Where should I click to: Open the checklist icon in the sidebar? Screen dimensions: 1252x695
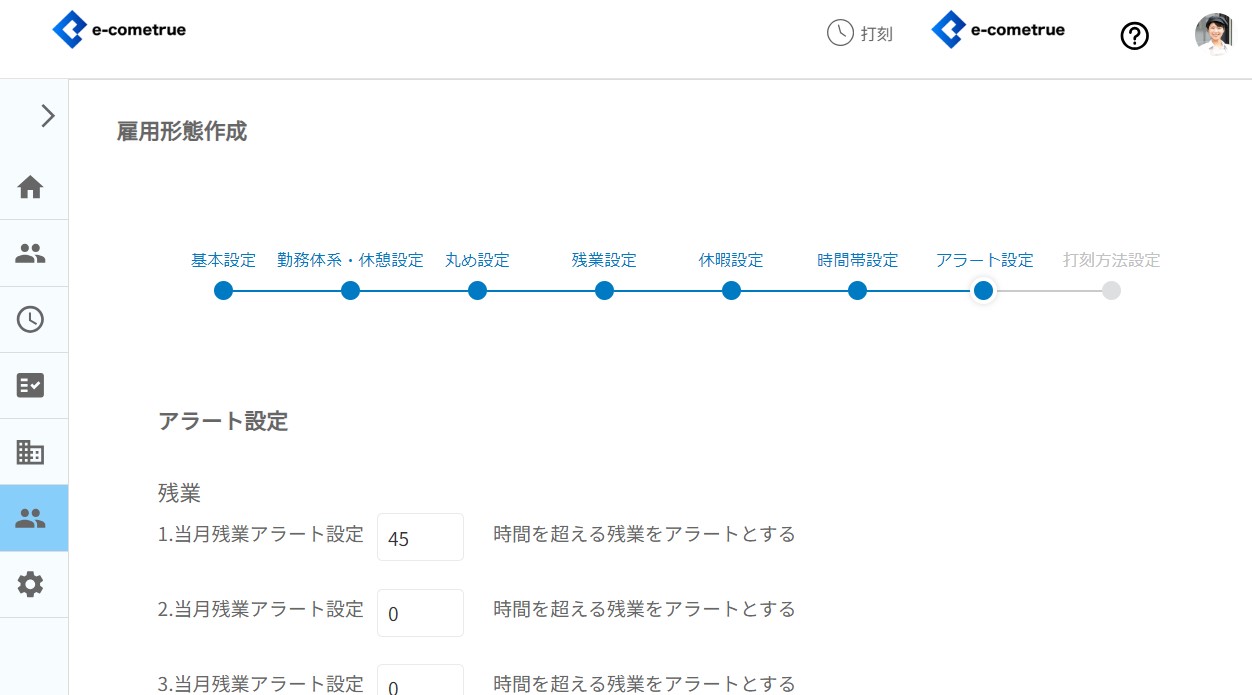click(31, 386)
